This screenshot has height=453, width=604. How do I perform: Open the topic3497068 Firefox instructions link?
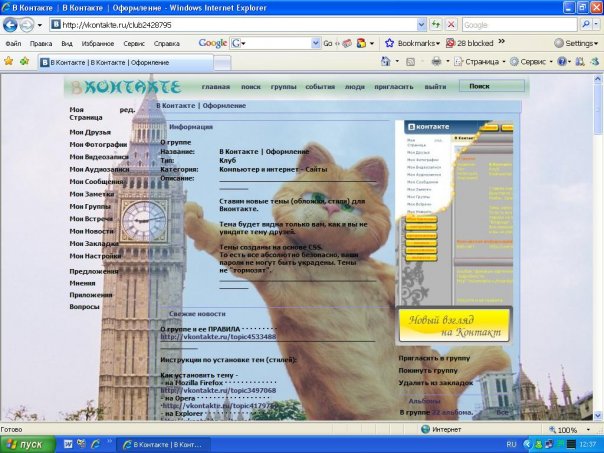tap(218, 390)
